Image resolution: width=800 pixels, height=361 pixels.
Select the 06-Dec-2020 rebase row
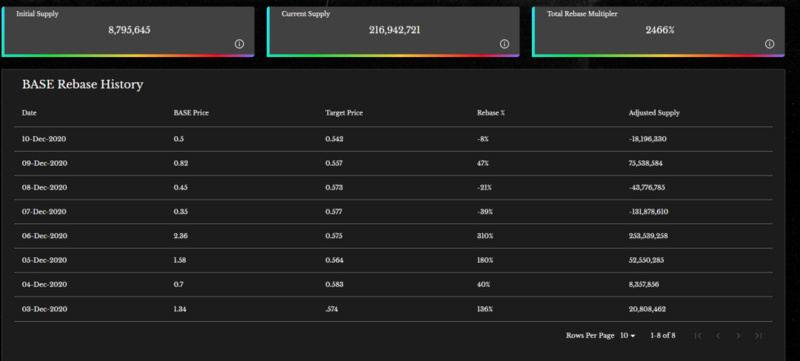tap(393, 236)
